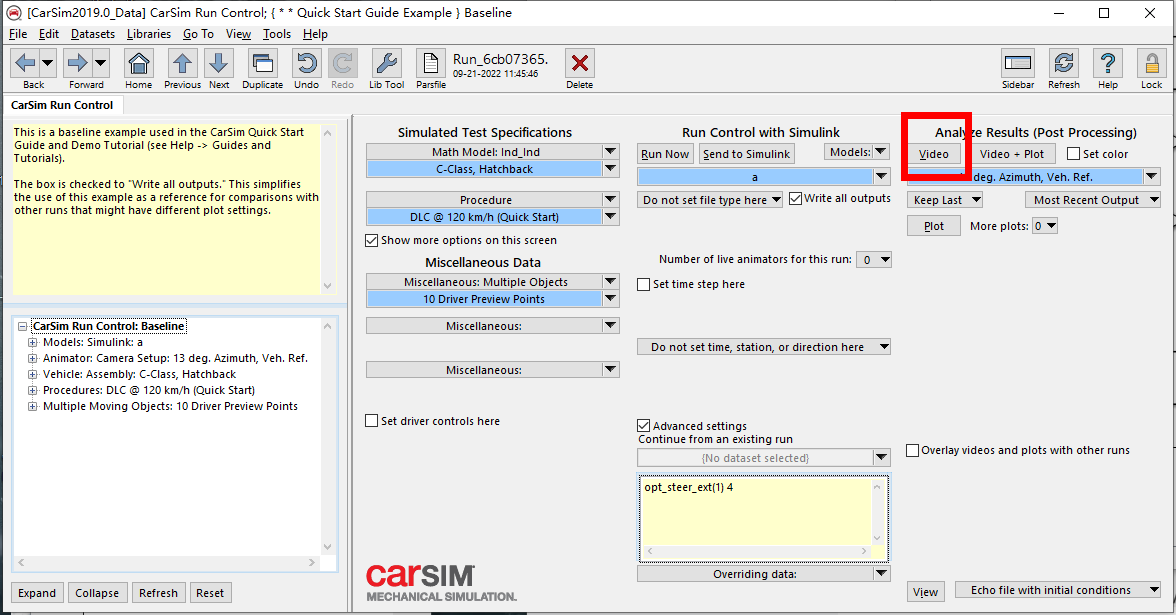Open Do not set time, station, or direction dropdown
Screen dimensions: 1176x615
click(x=764, y=347)
